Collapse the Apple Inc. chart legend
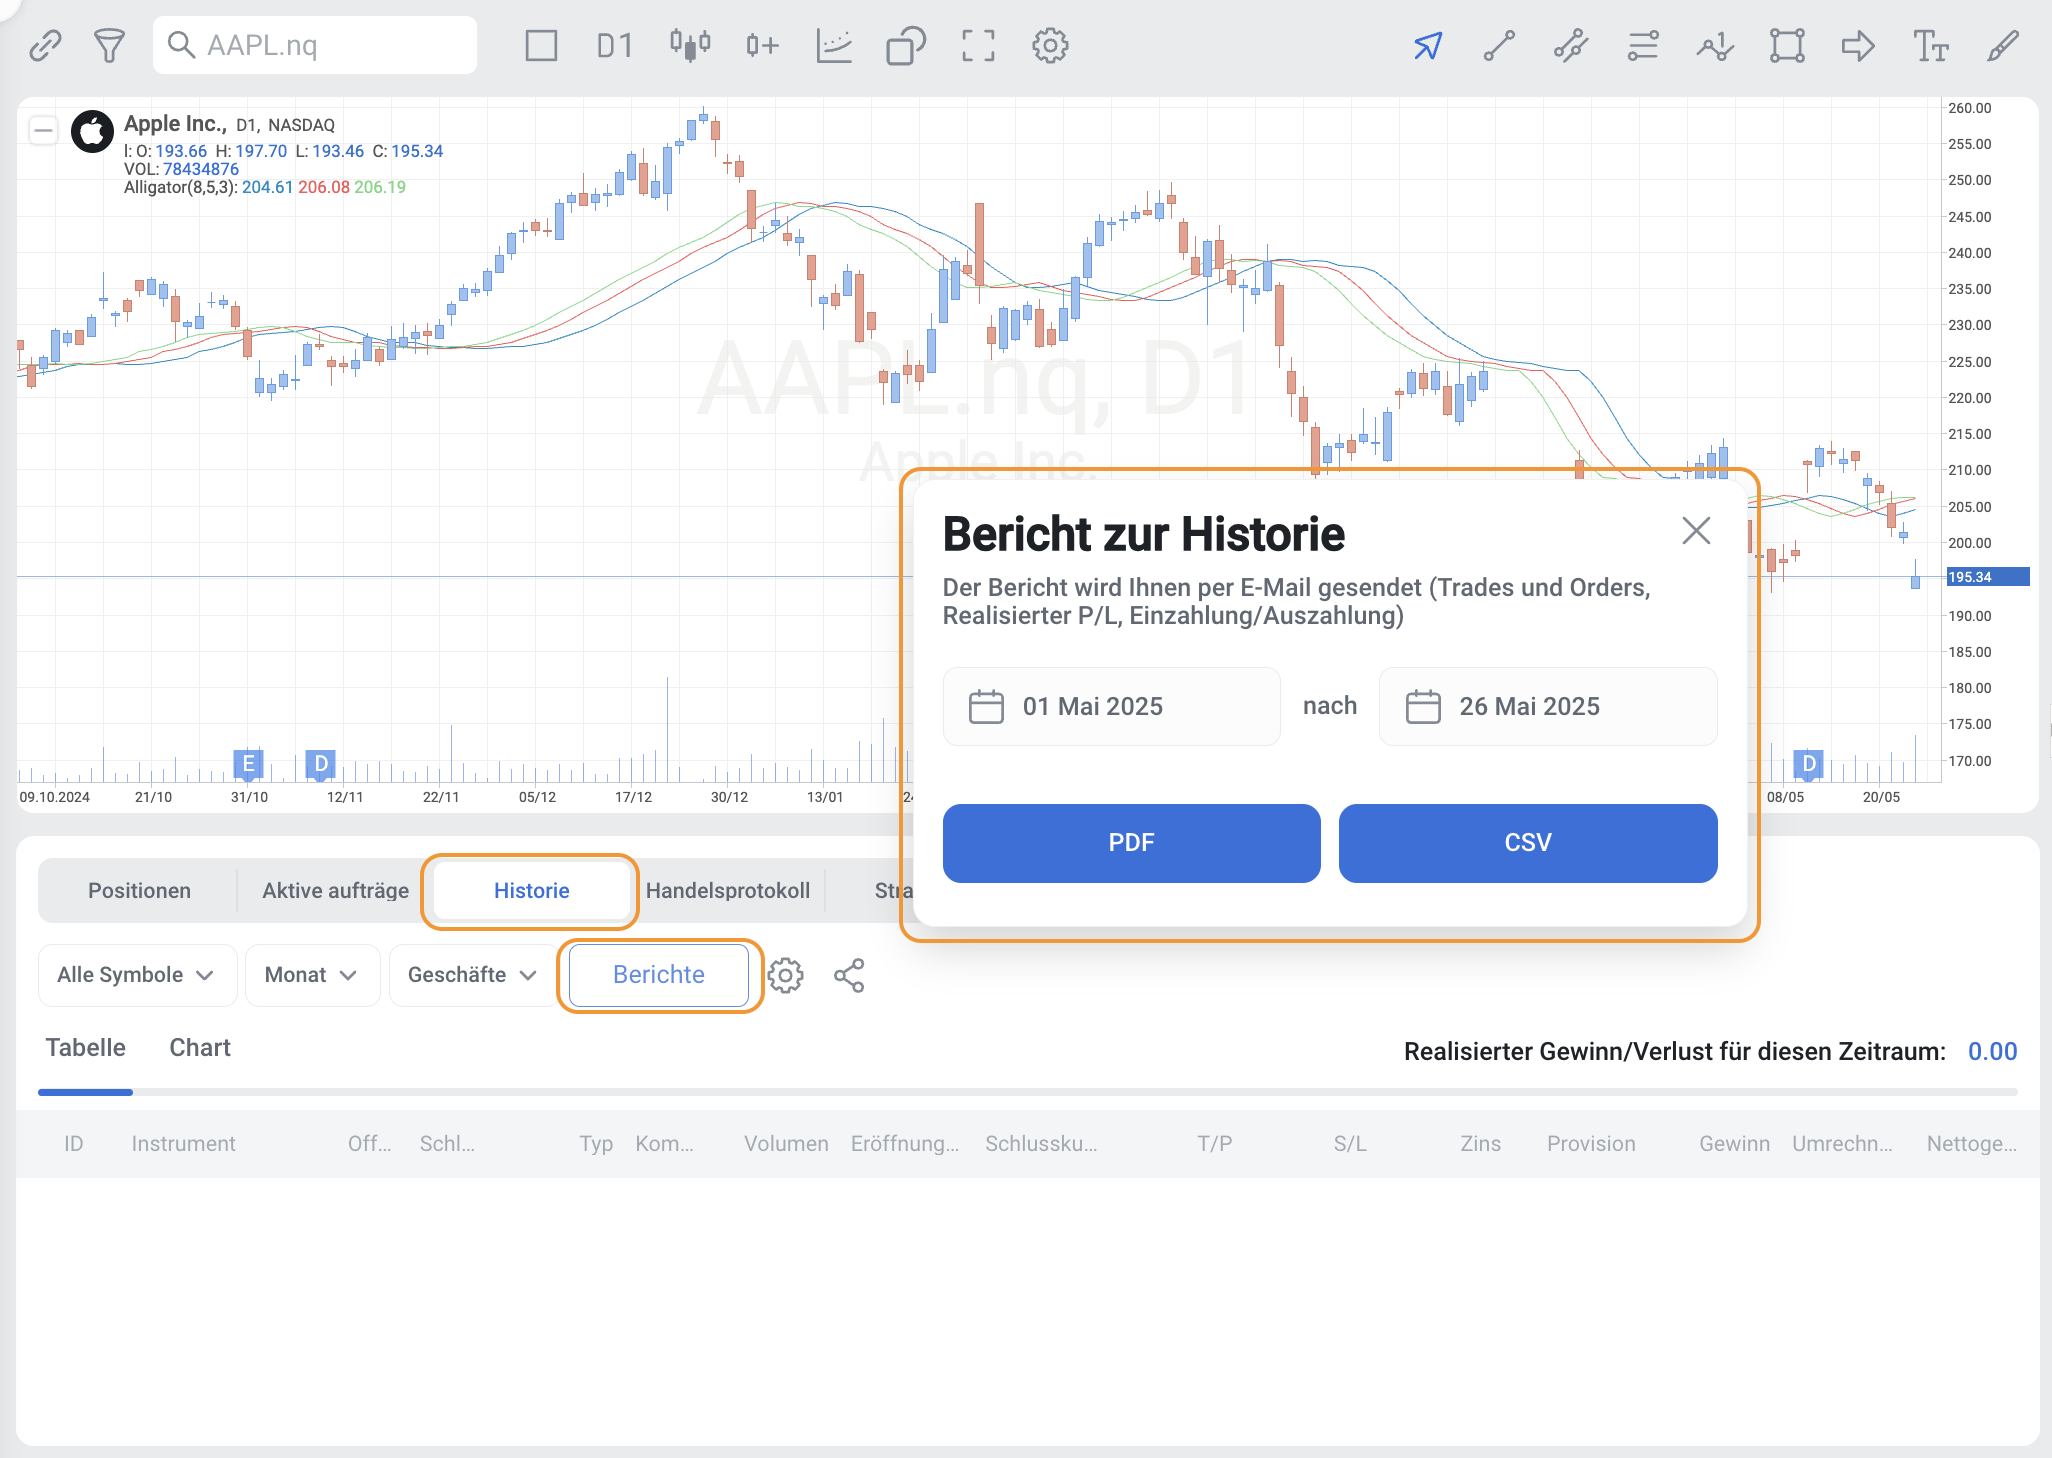2052x1458 pixels. click(x=43, y=131)
